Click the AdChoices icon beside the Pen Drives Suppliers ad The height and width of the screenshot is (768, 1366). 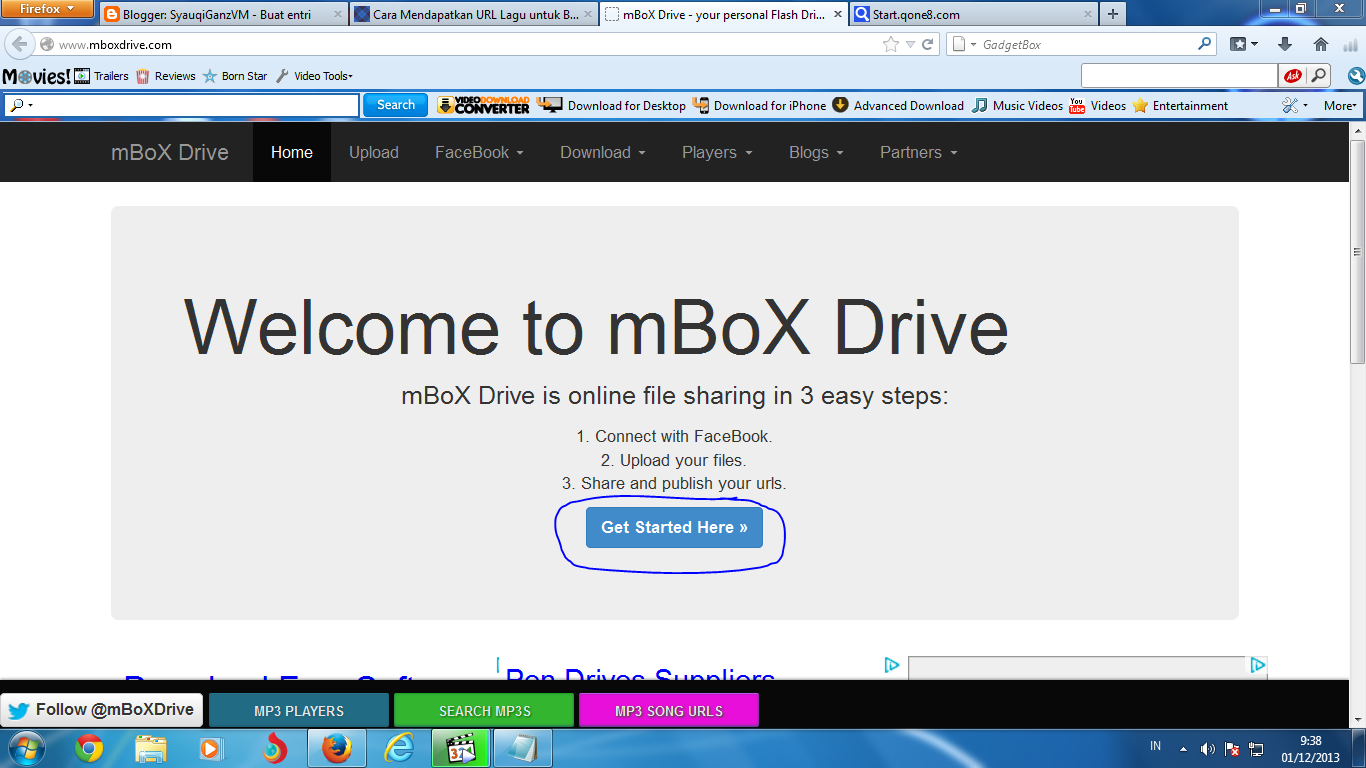(891, 665)
